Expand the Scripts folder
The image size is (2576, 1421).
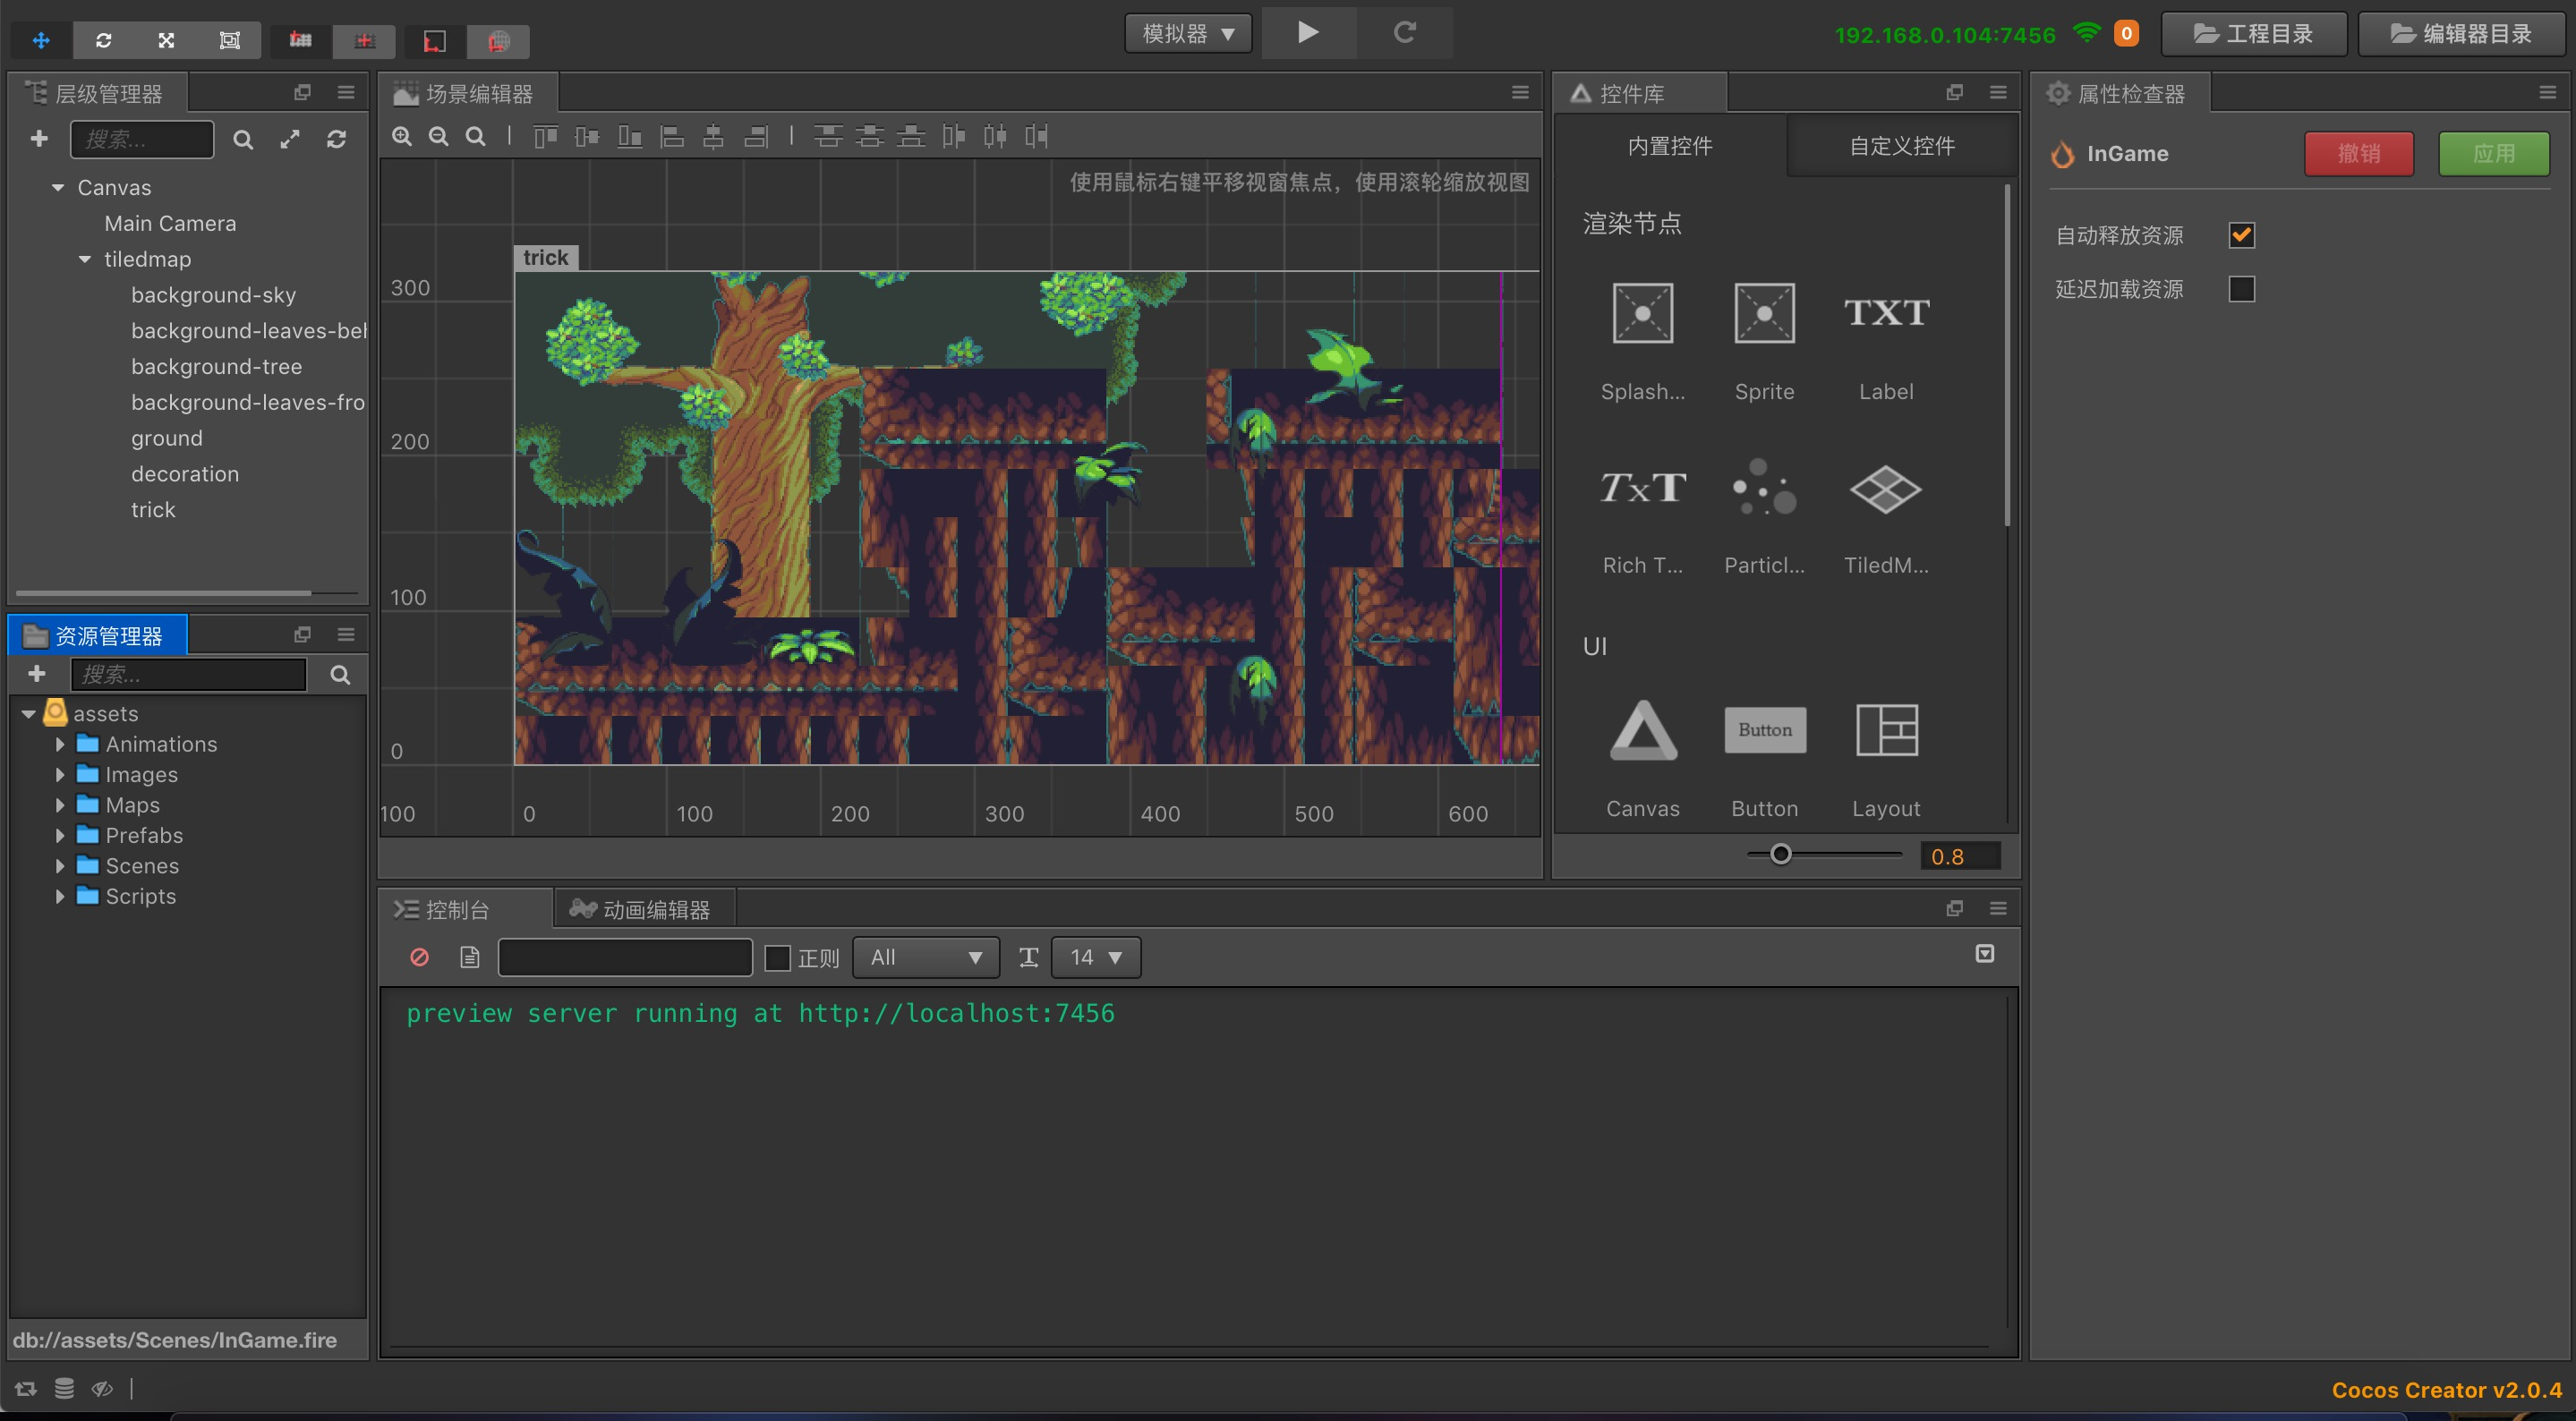[x=60, y=897]
